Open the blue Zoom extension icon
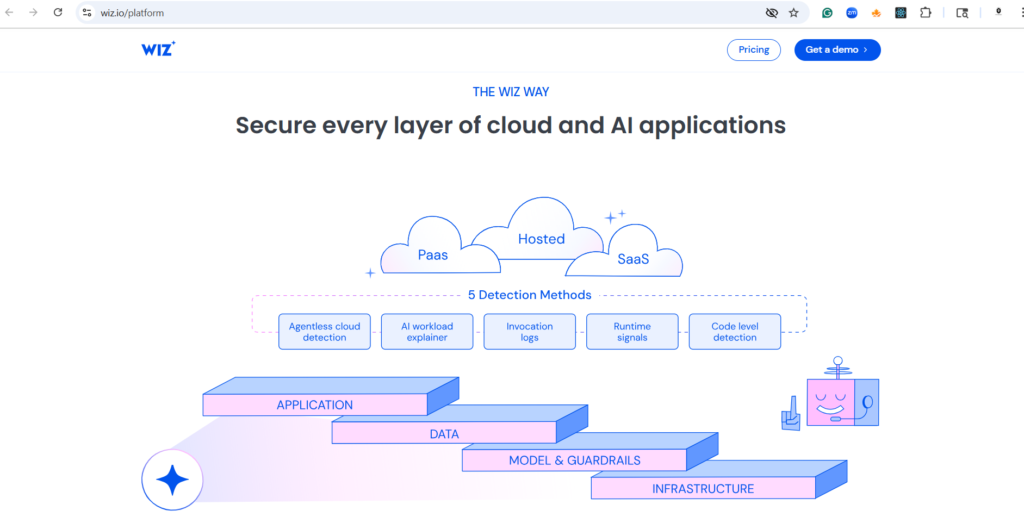Viewport: 1024px width, 523px height. pos(852,13)
